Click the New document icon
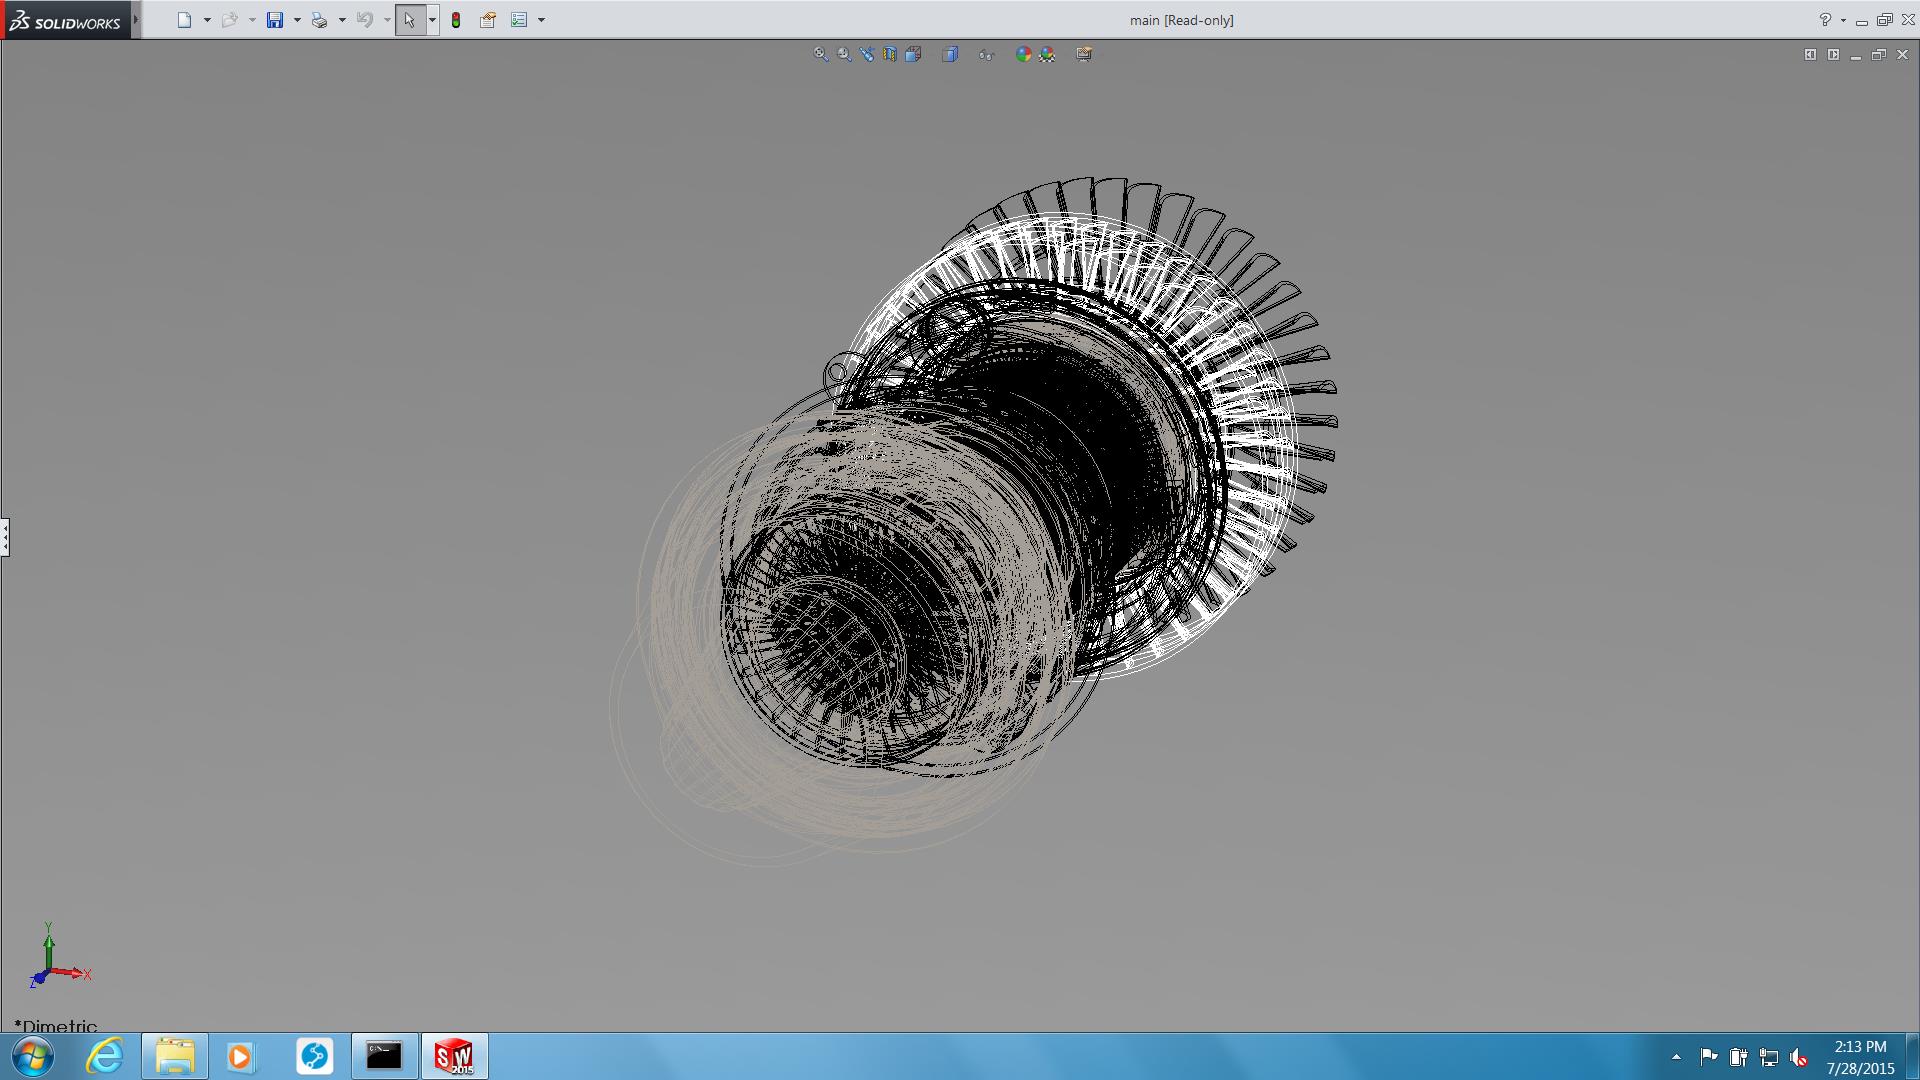 click(x=184, y=20)
